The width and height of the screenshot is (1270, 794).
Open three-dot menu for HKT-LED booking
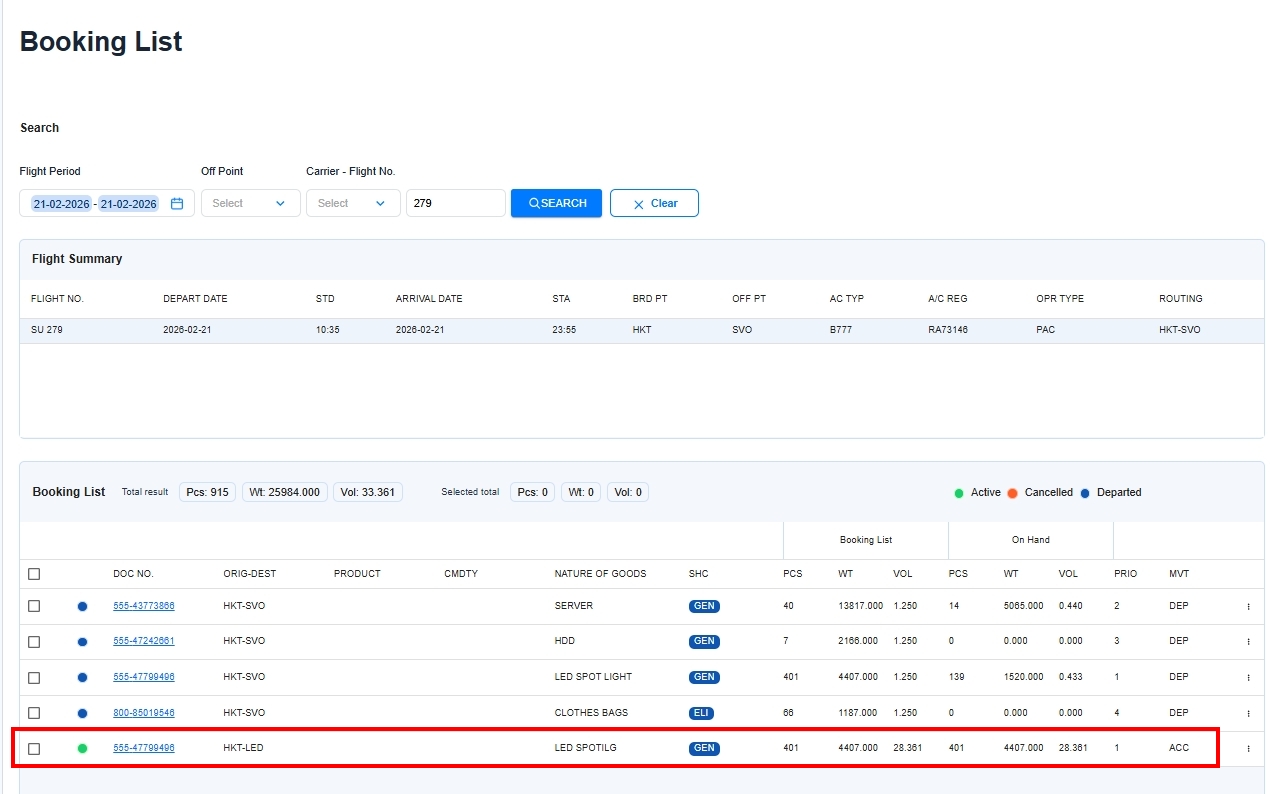tap(1248, 748)
